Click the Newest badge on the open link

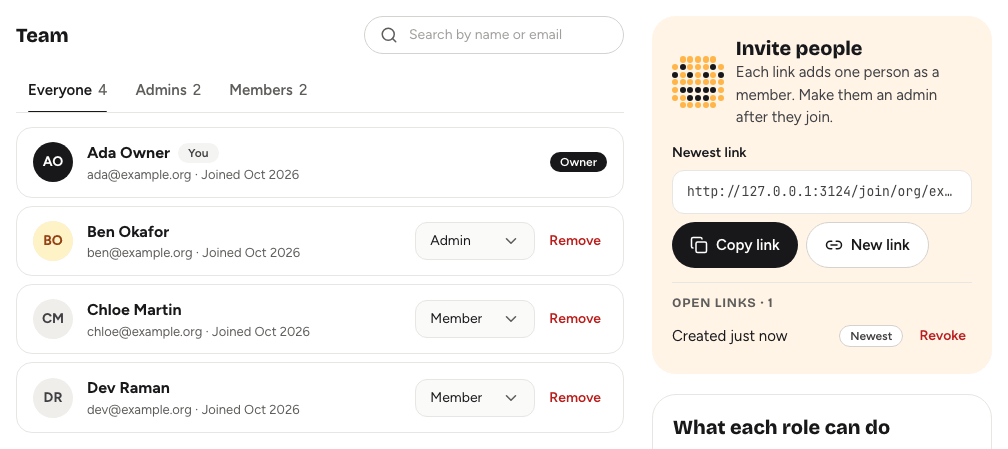click(x=870, y=336)
